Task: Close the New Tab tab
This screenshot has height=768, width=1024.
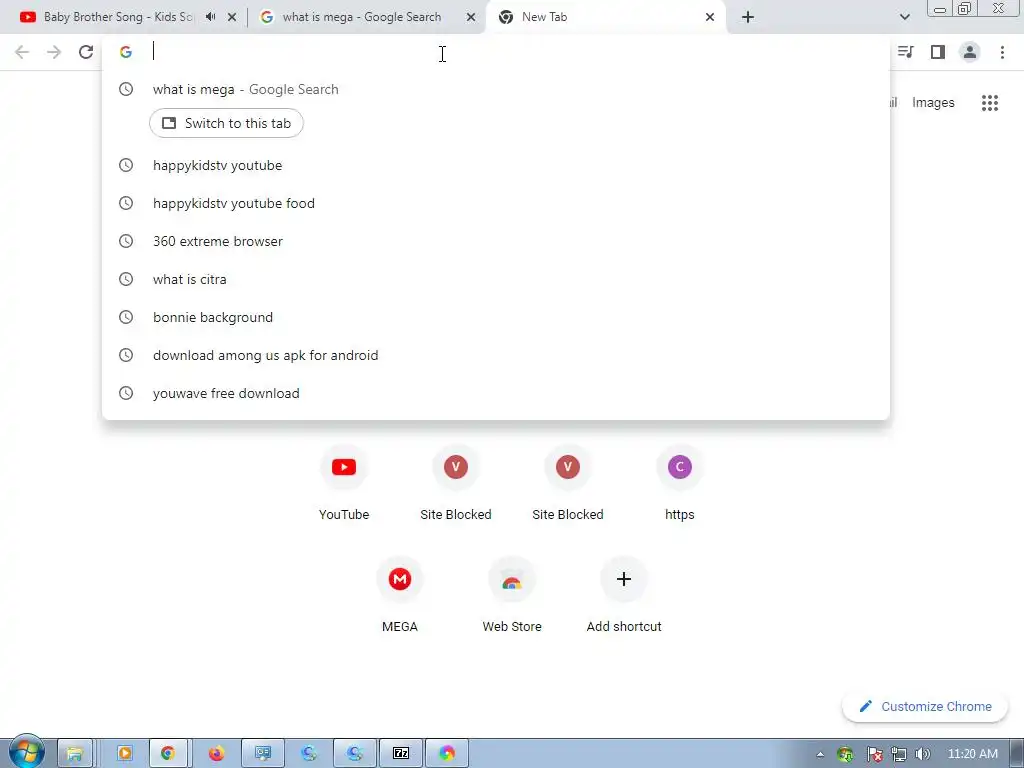Action: tap(710, 18)
